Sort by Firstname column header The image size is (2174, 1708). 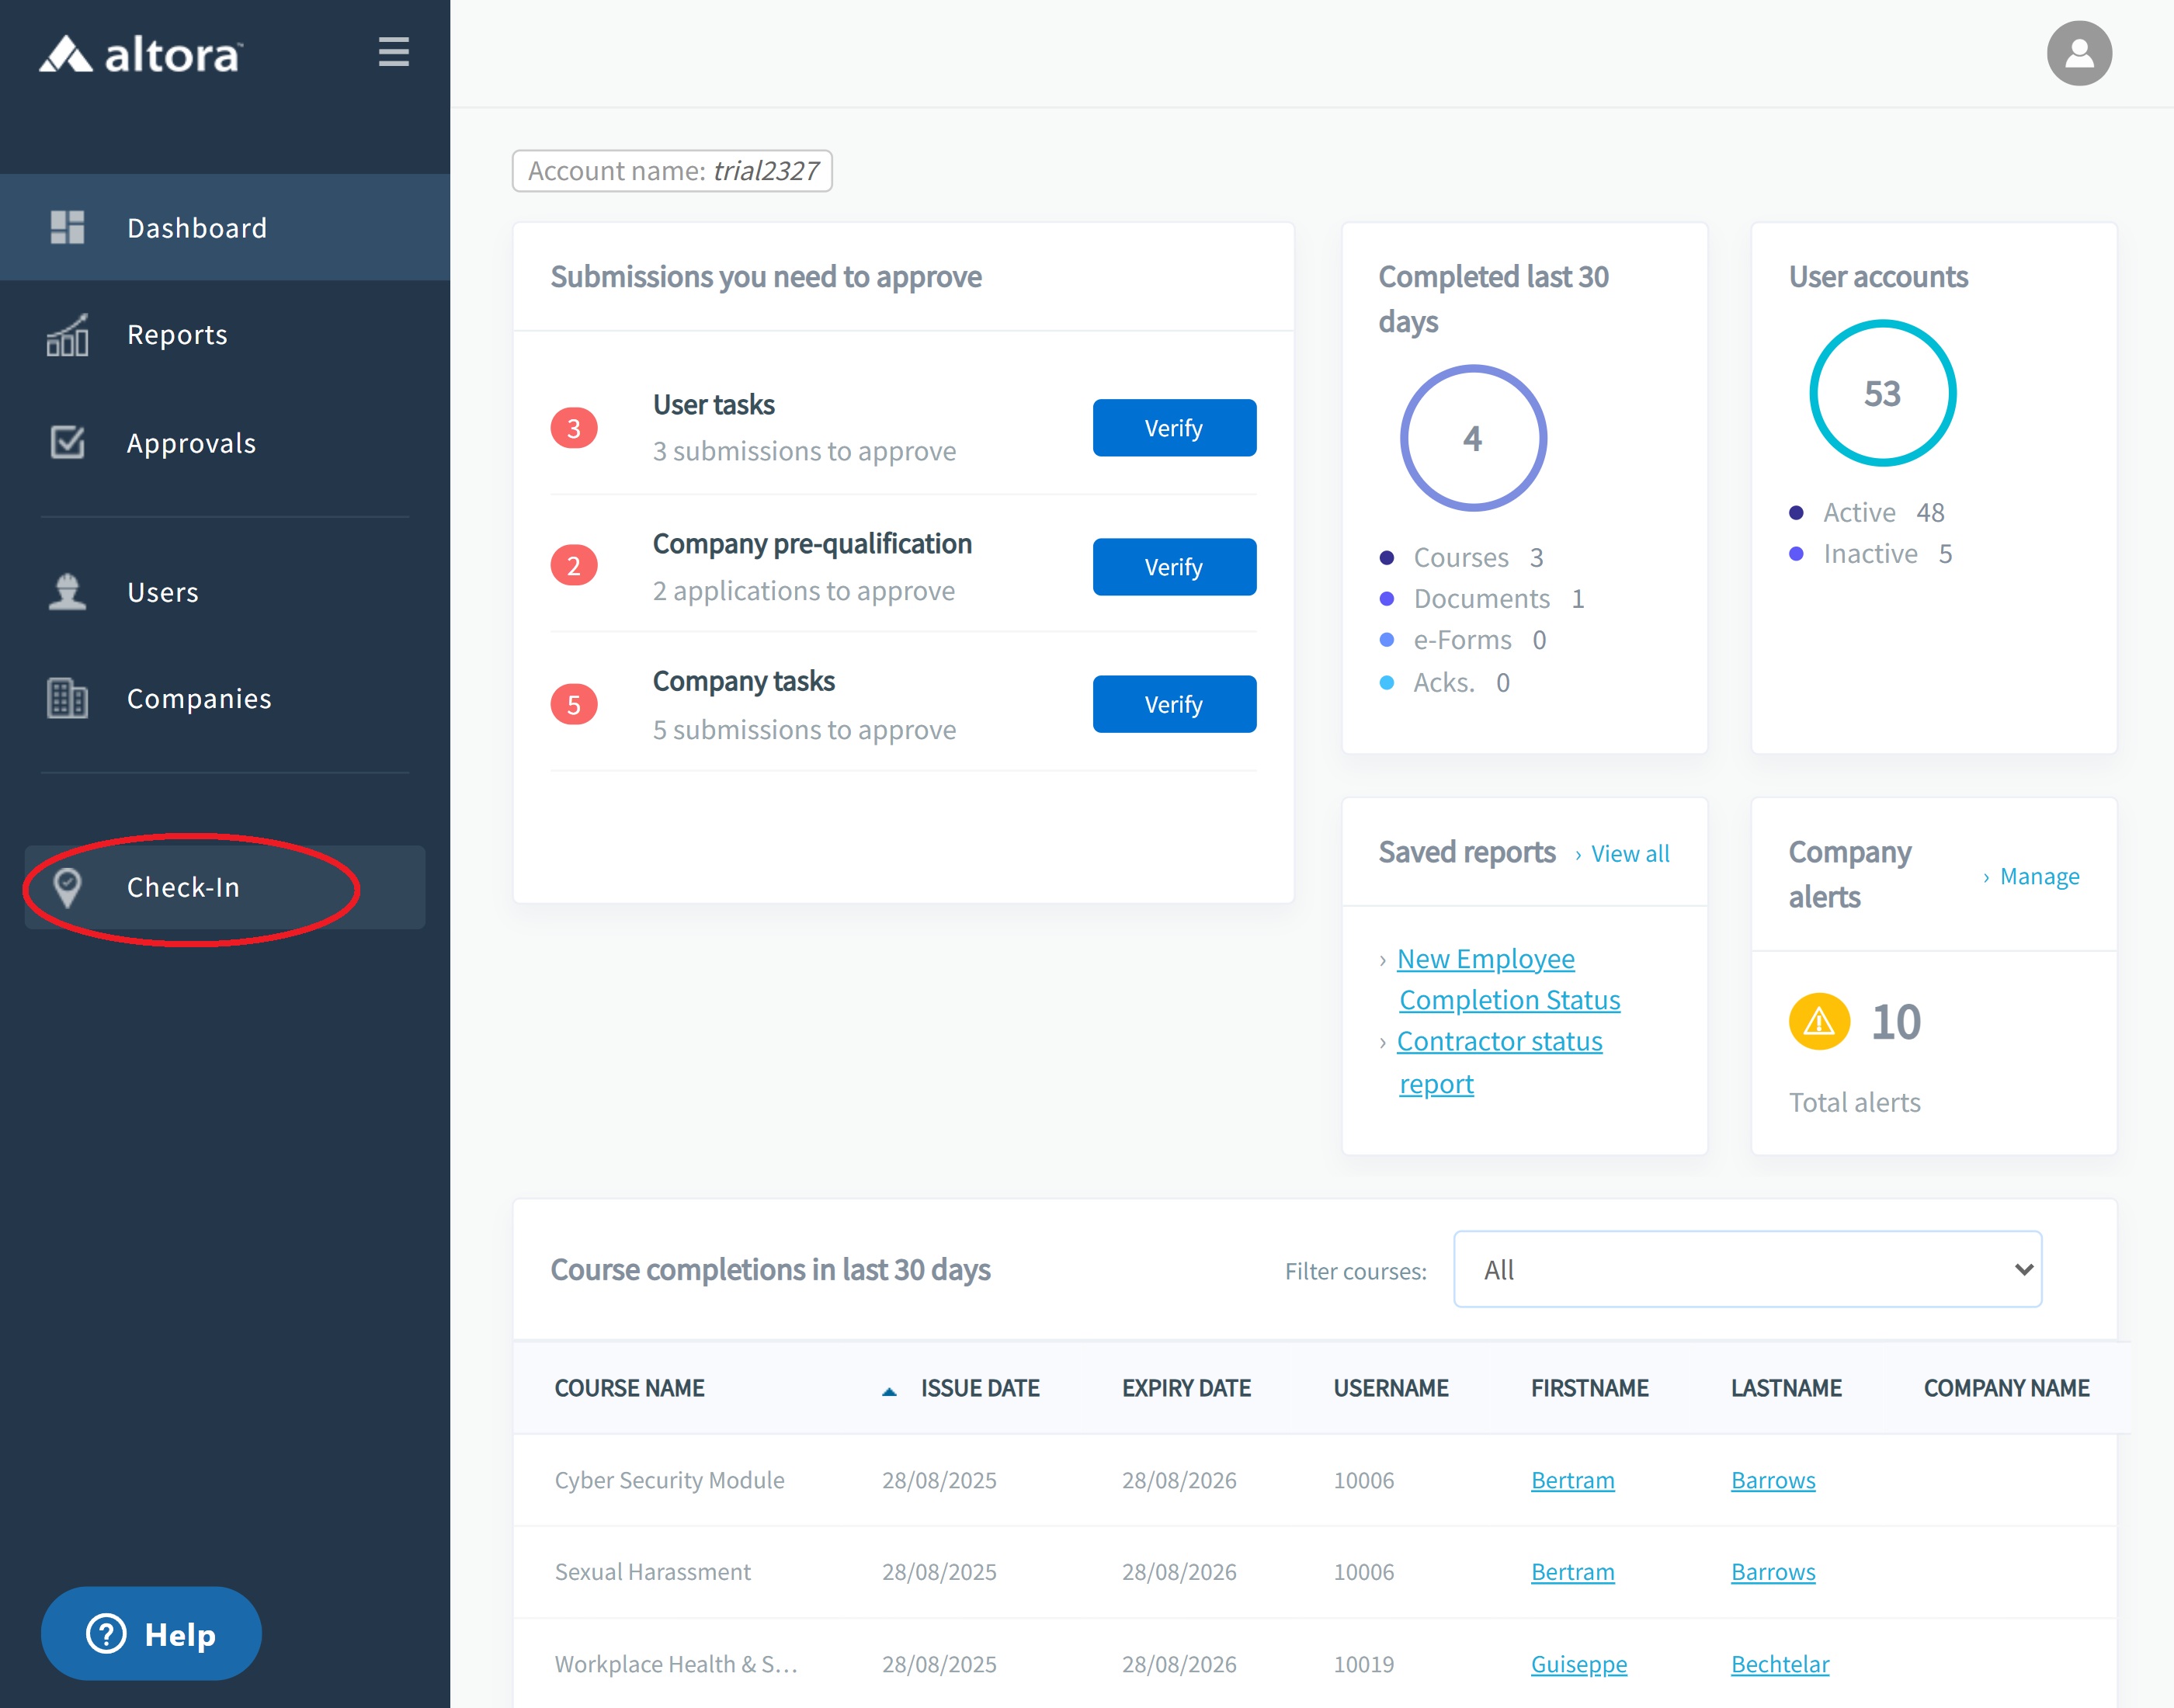coord(1589,1388)
